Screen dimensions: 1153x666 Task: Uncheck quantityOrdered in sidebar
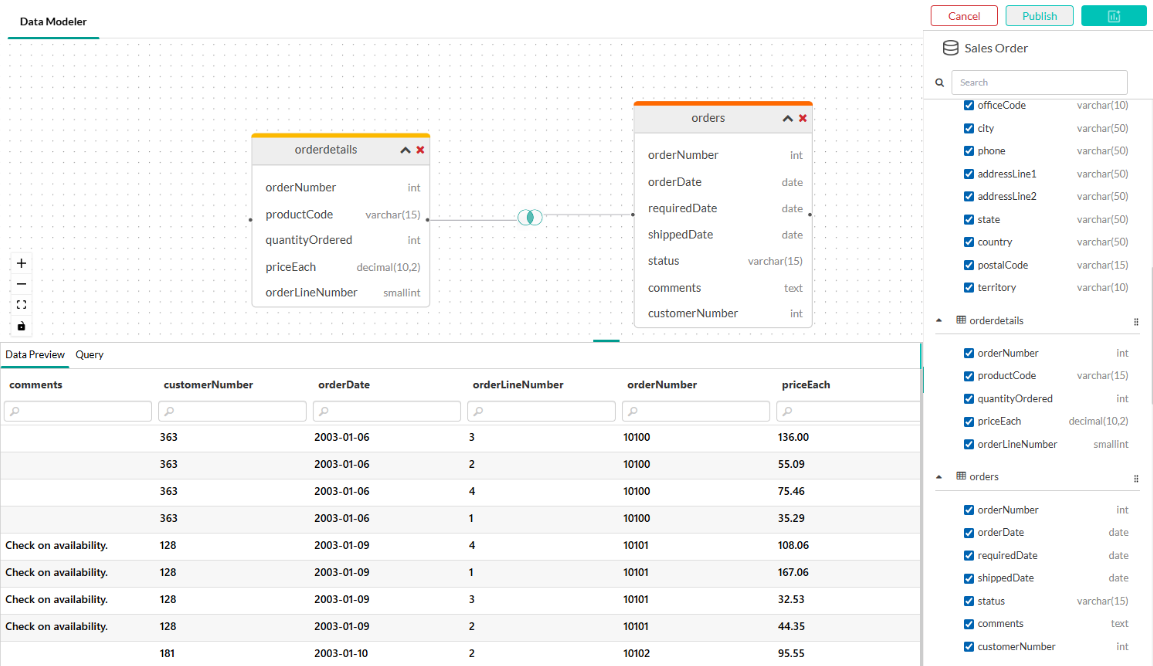tap(968, 398)
